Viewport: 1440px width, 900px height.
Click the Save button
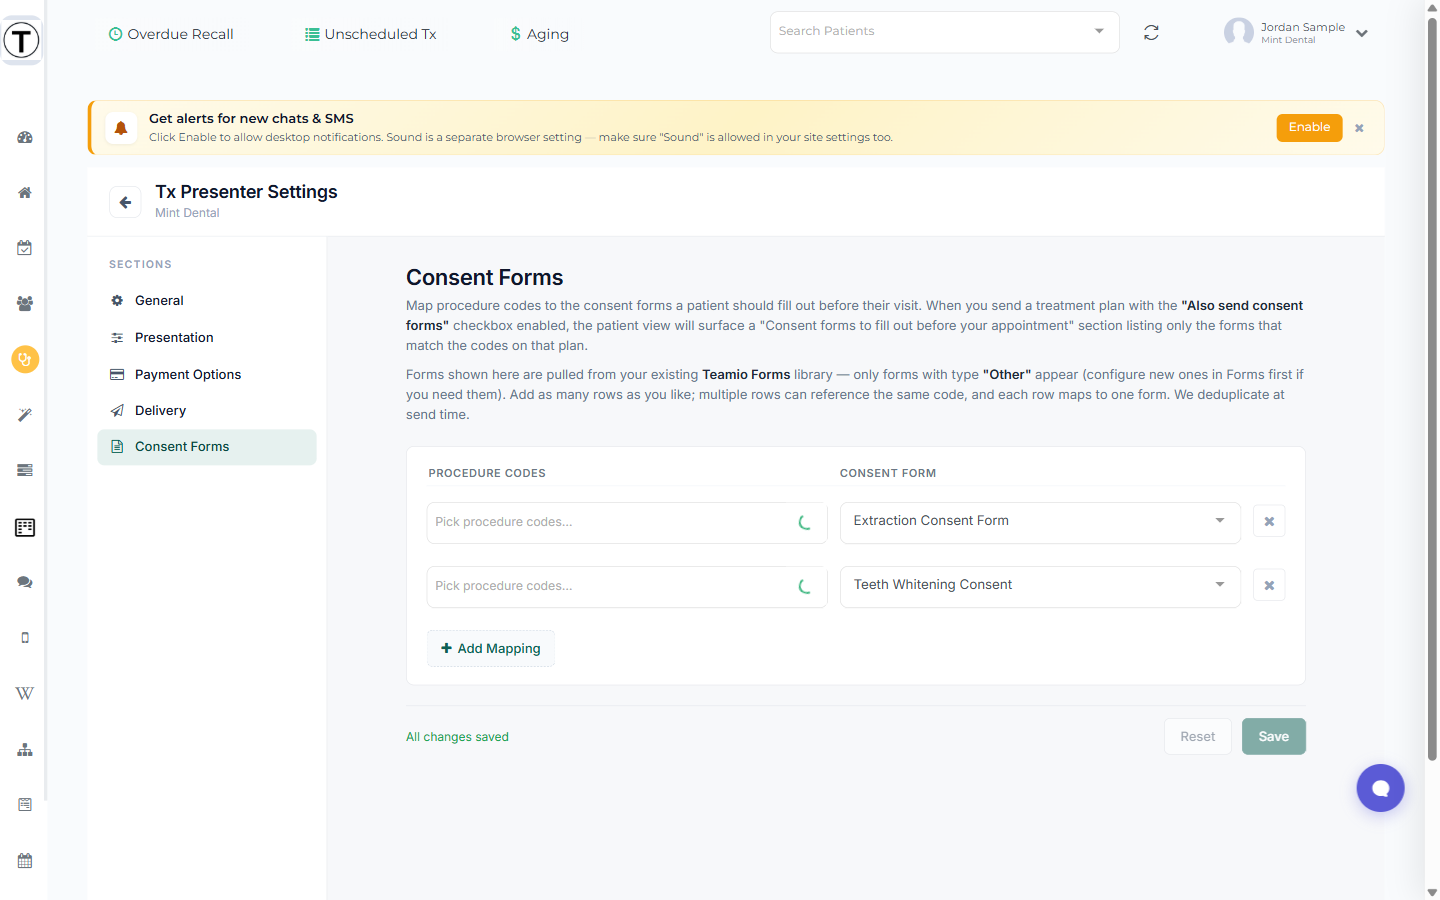click(x=1273, y=736)
